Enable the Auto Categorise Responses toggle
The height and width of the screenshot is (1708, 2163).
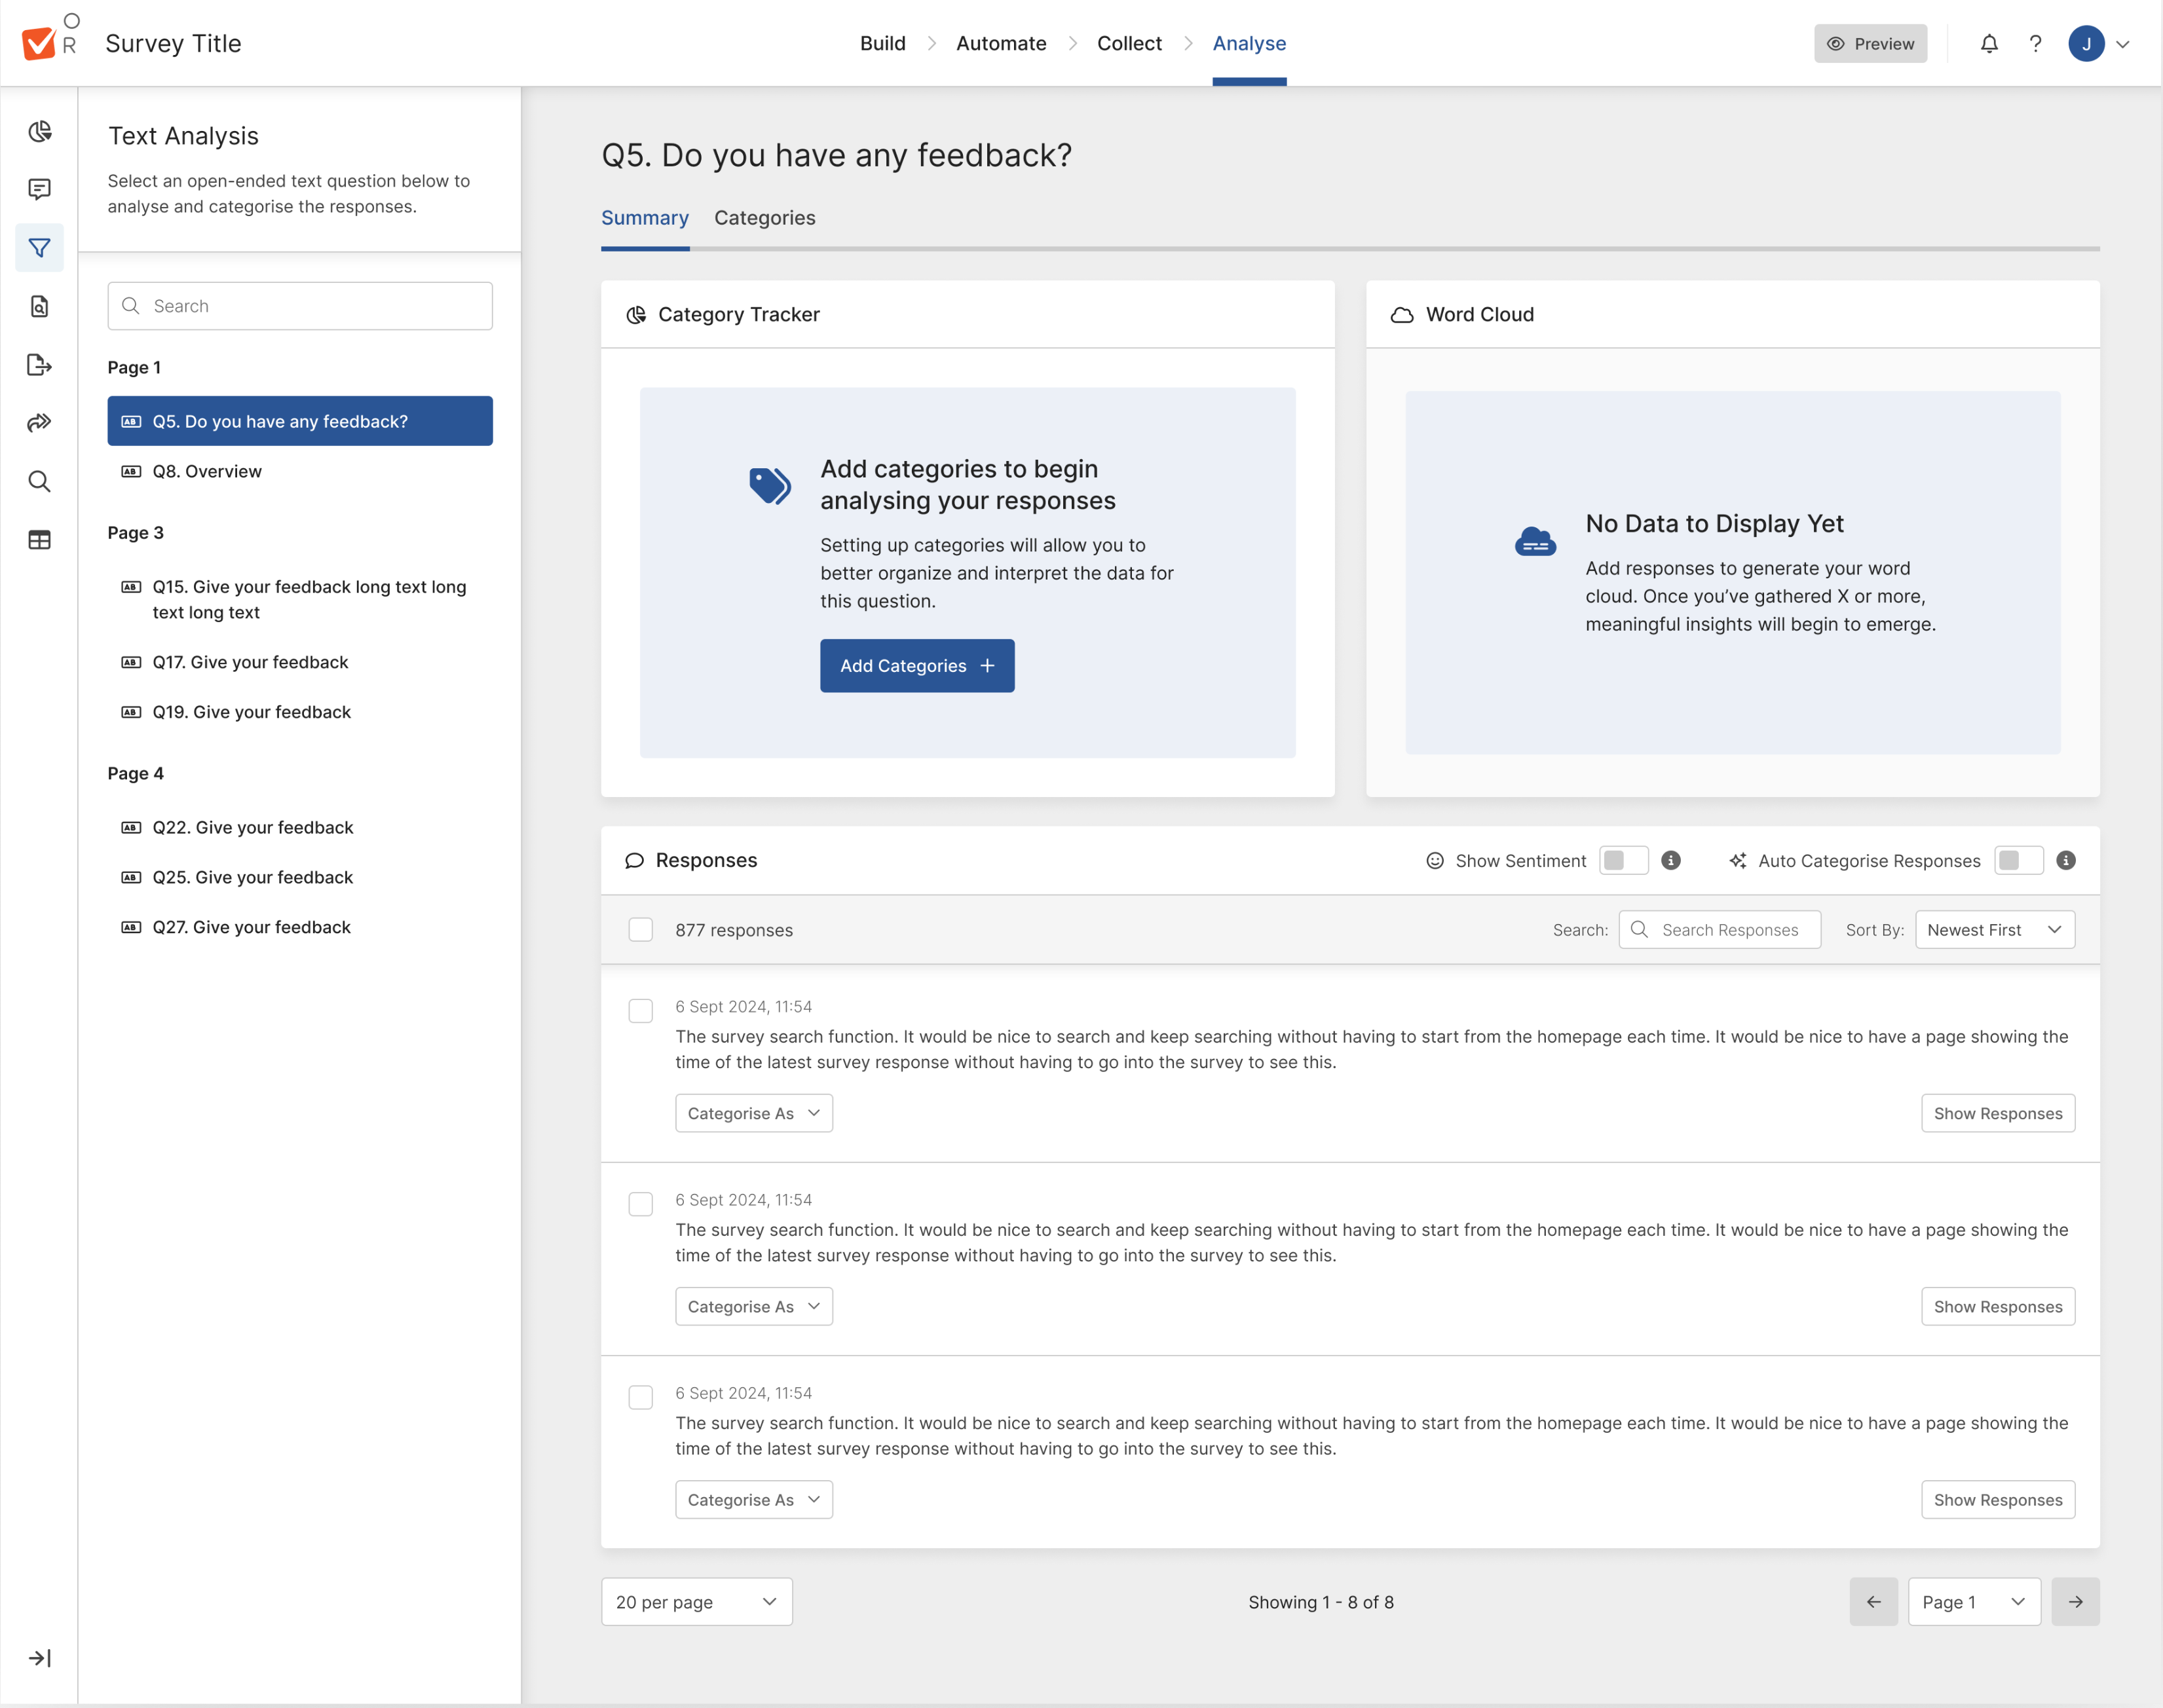coord(2018,860)
